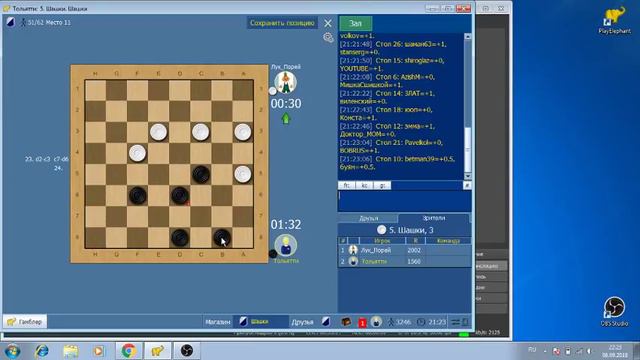Open File Explorer from taskbar

(71, 351)
